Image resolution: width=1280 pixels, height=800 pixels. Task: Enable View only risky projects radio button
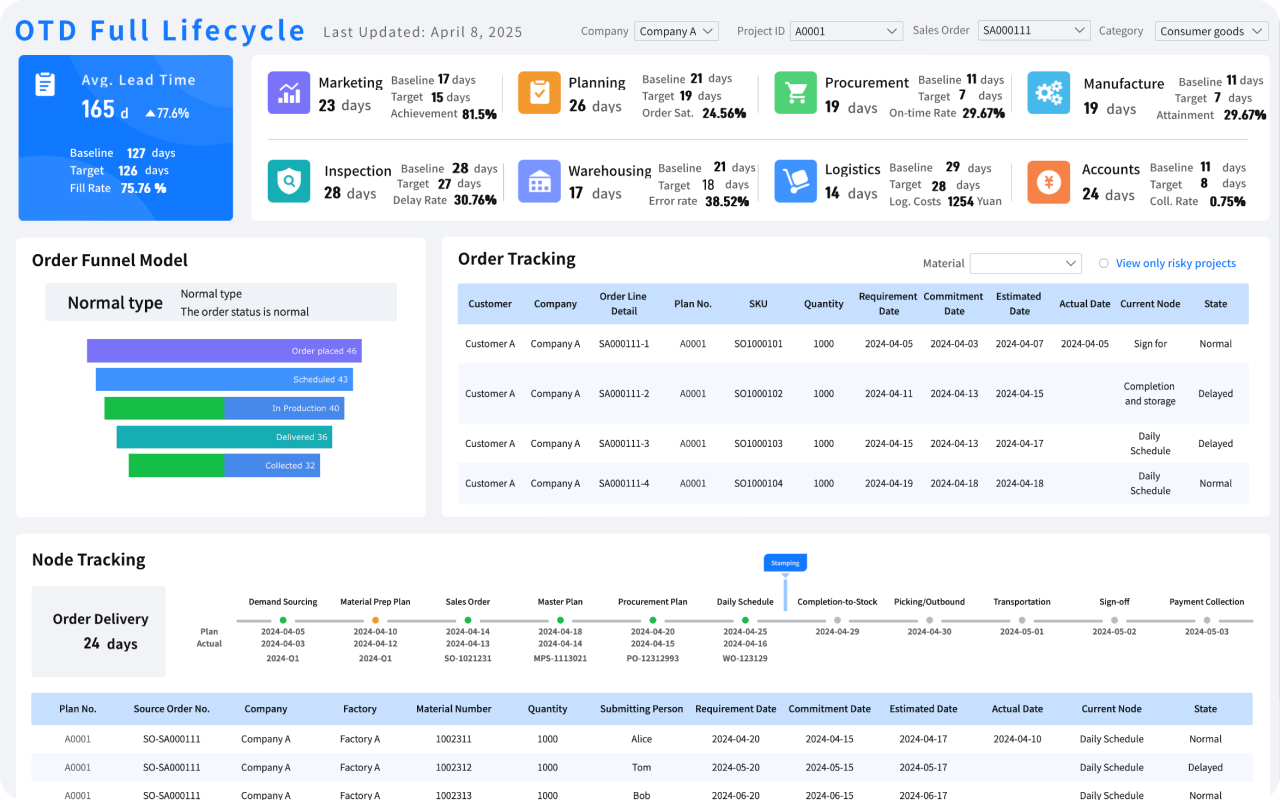(1104, 264)
